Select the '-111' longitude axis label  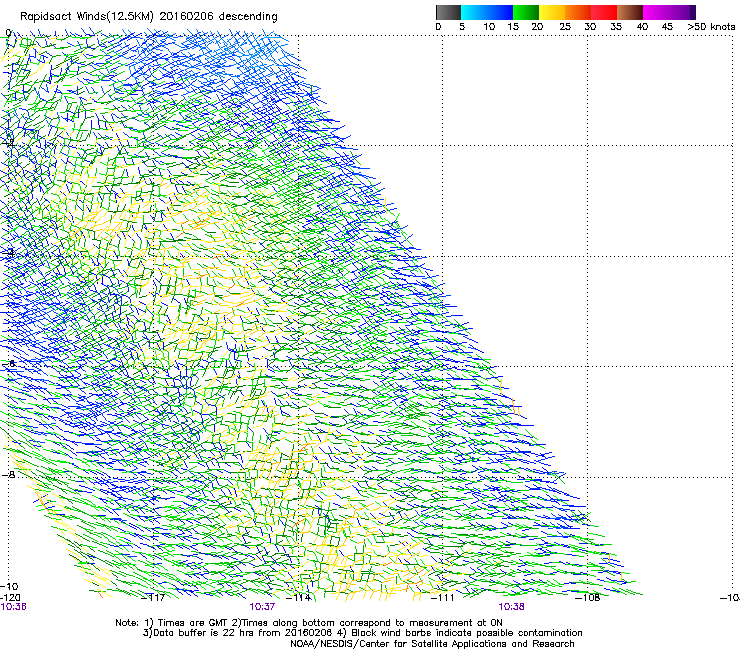(443, 598)
